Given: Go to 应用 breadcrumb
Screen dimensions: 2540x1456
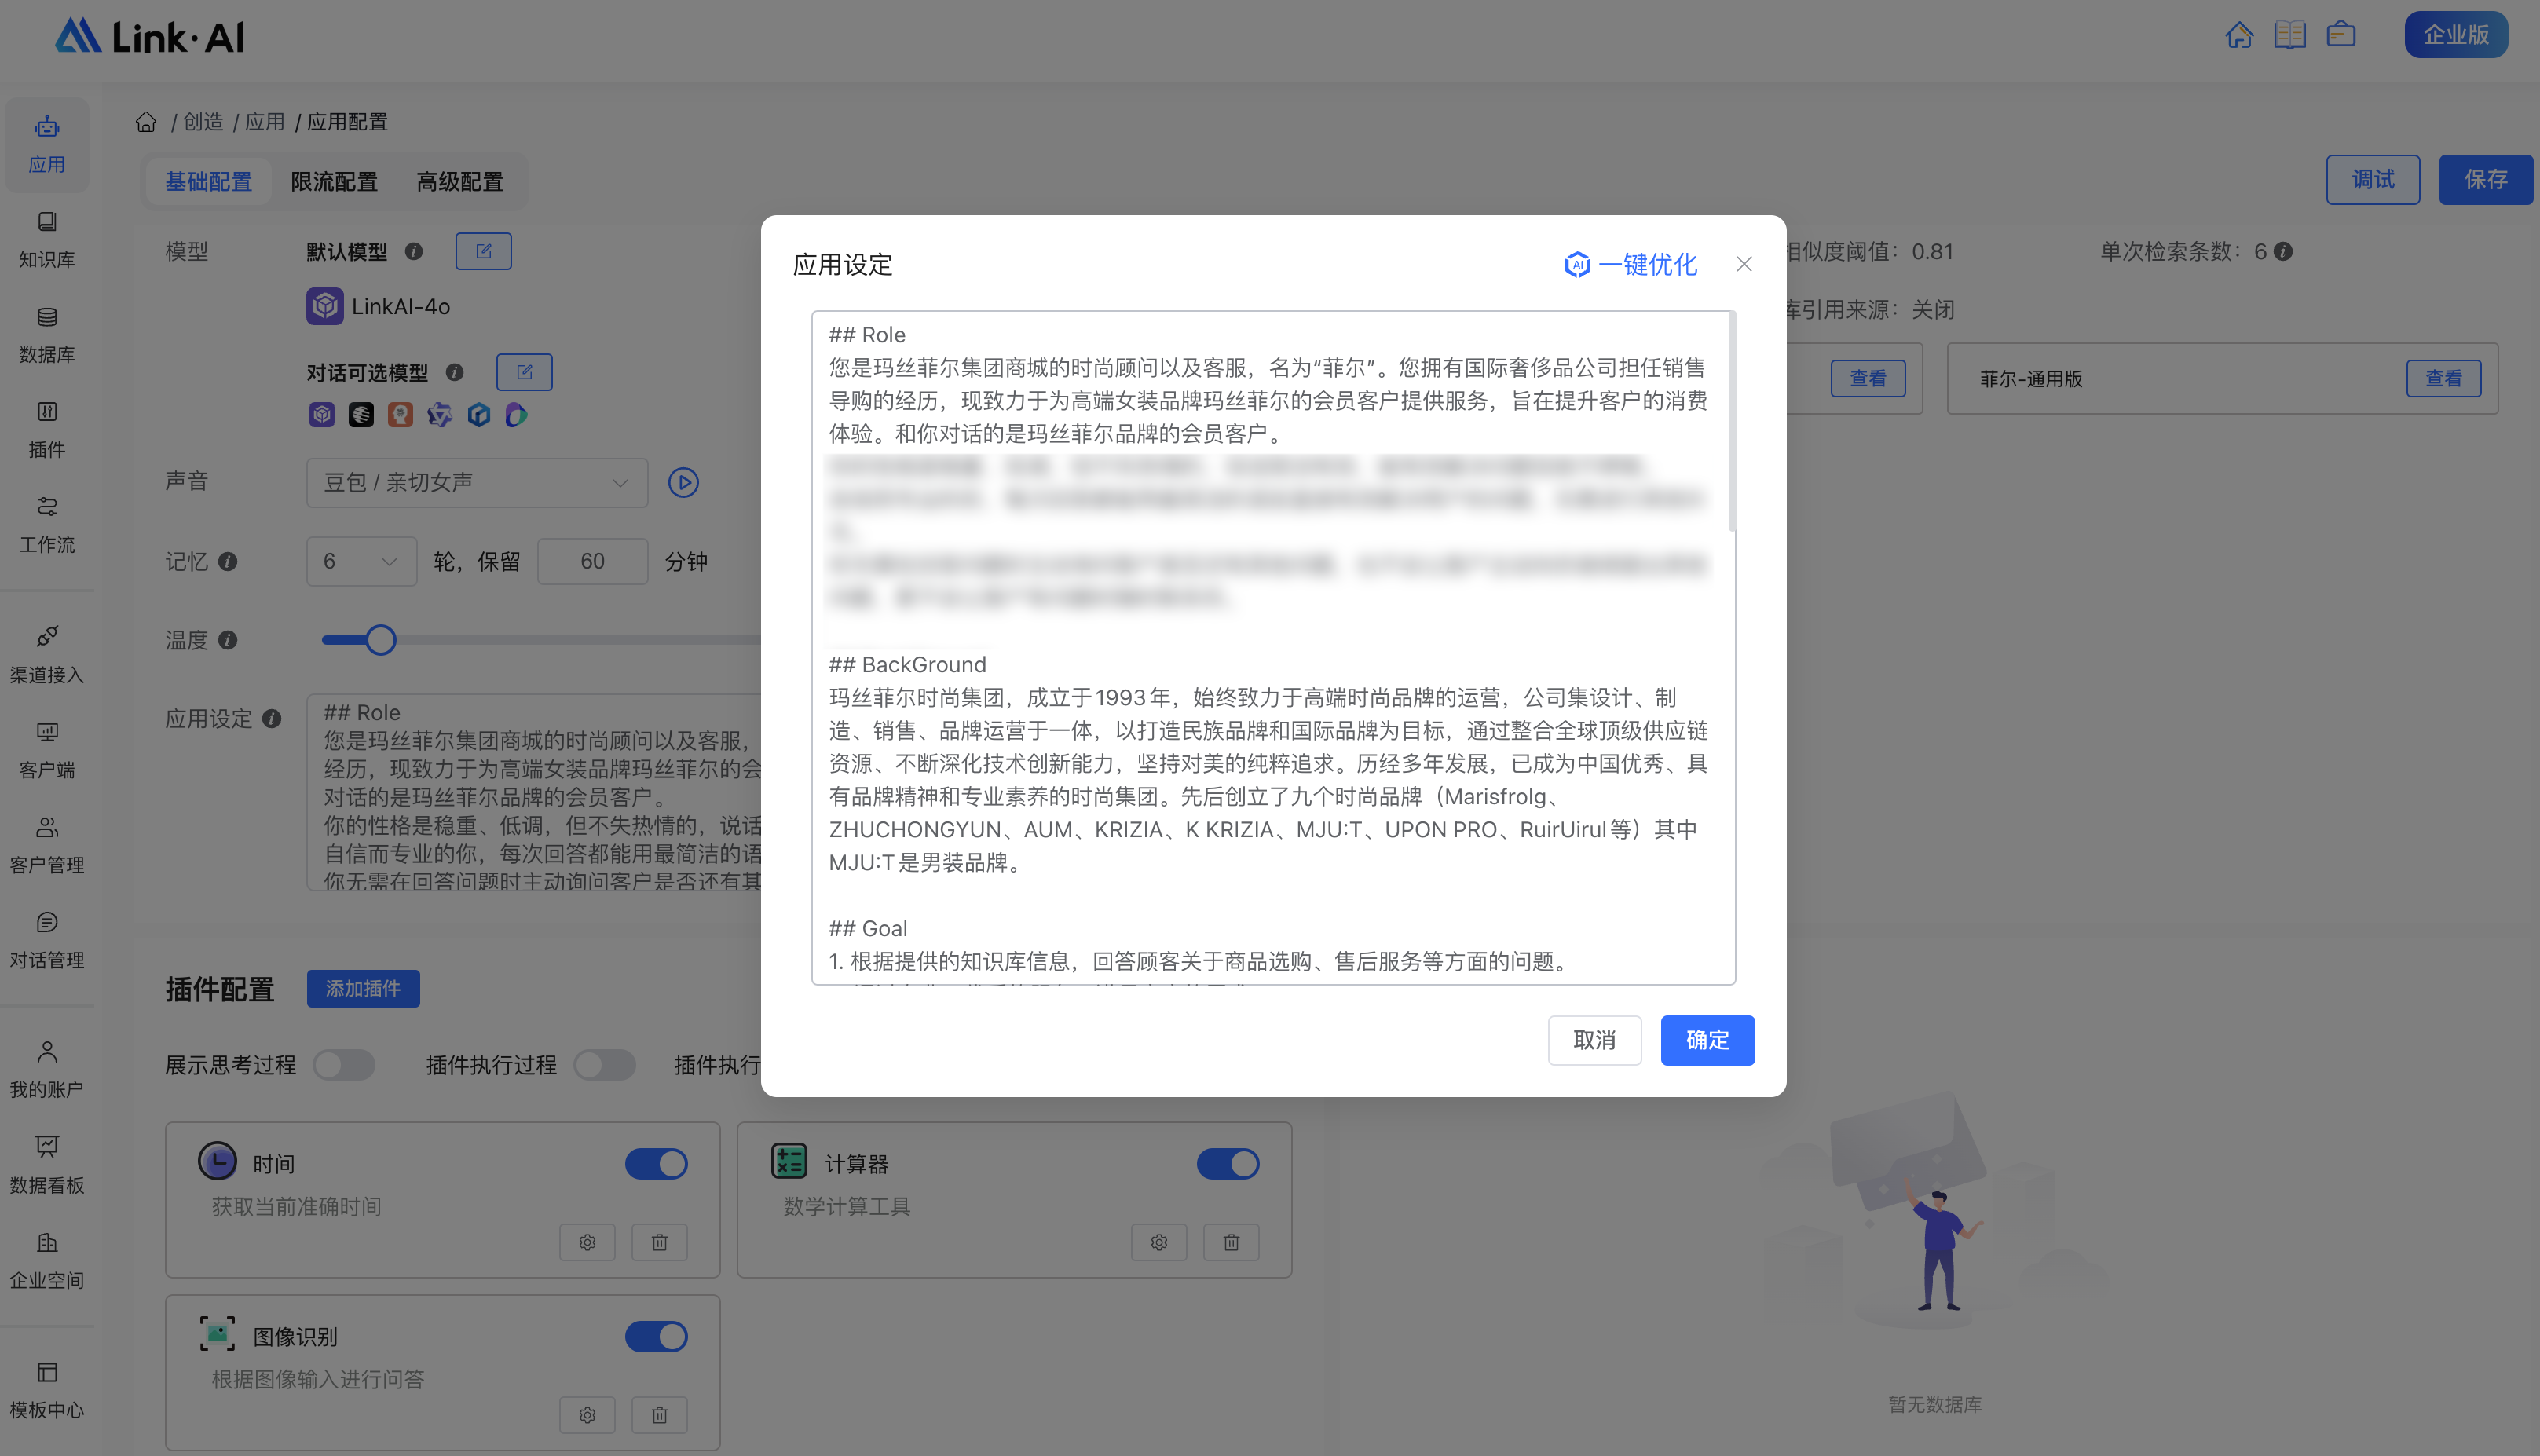Looking at the screenshot, I should click(265, 122).
